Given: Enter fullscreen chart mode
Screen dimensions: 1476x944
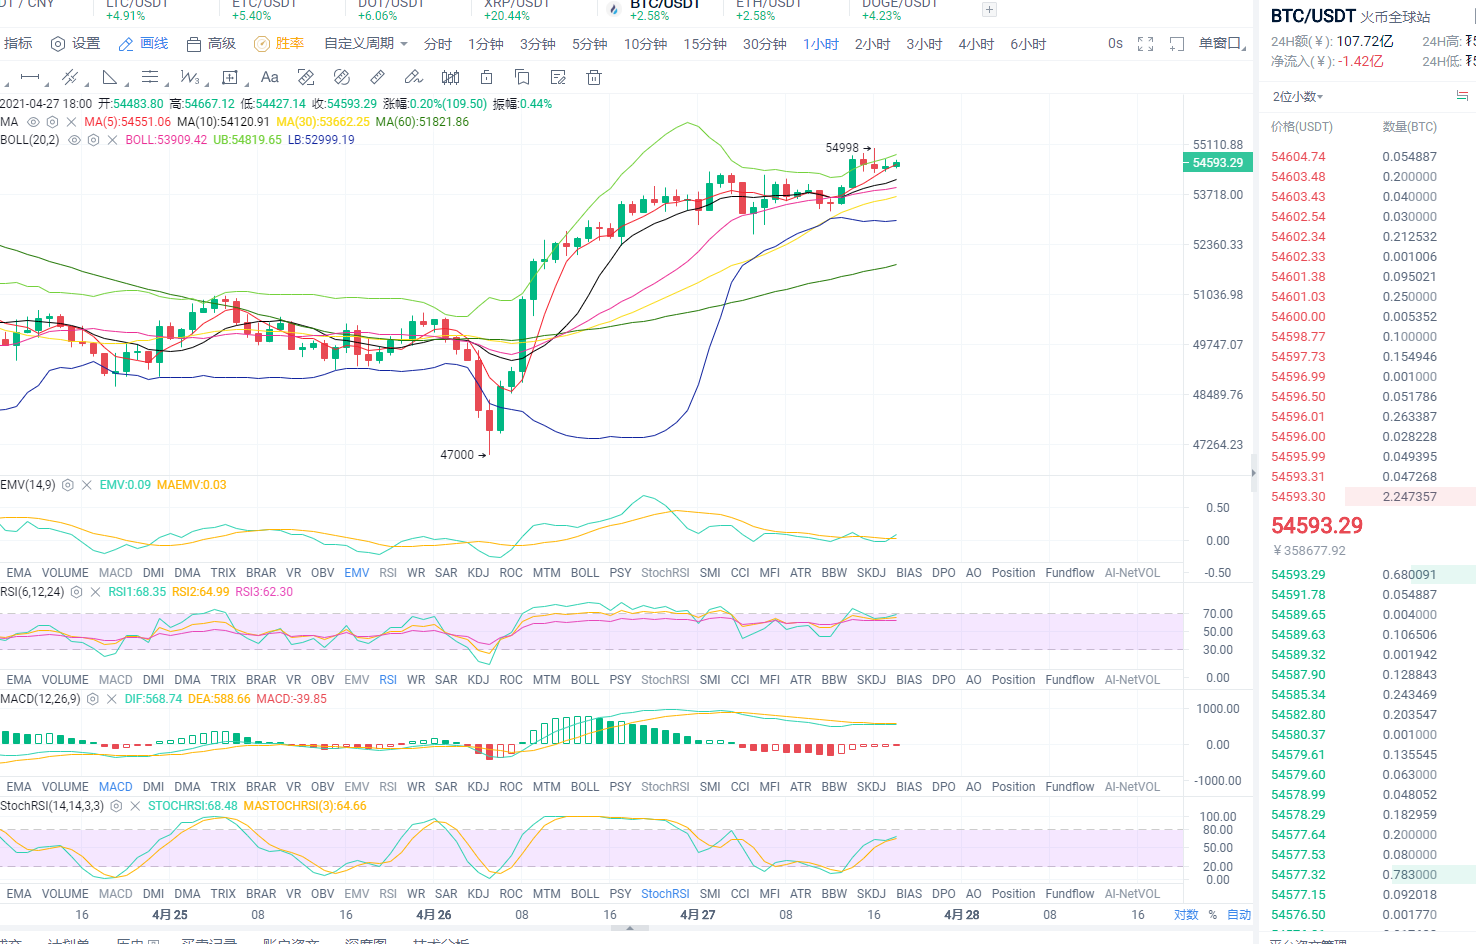Looking at the screenshot, I should 1146,44.
